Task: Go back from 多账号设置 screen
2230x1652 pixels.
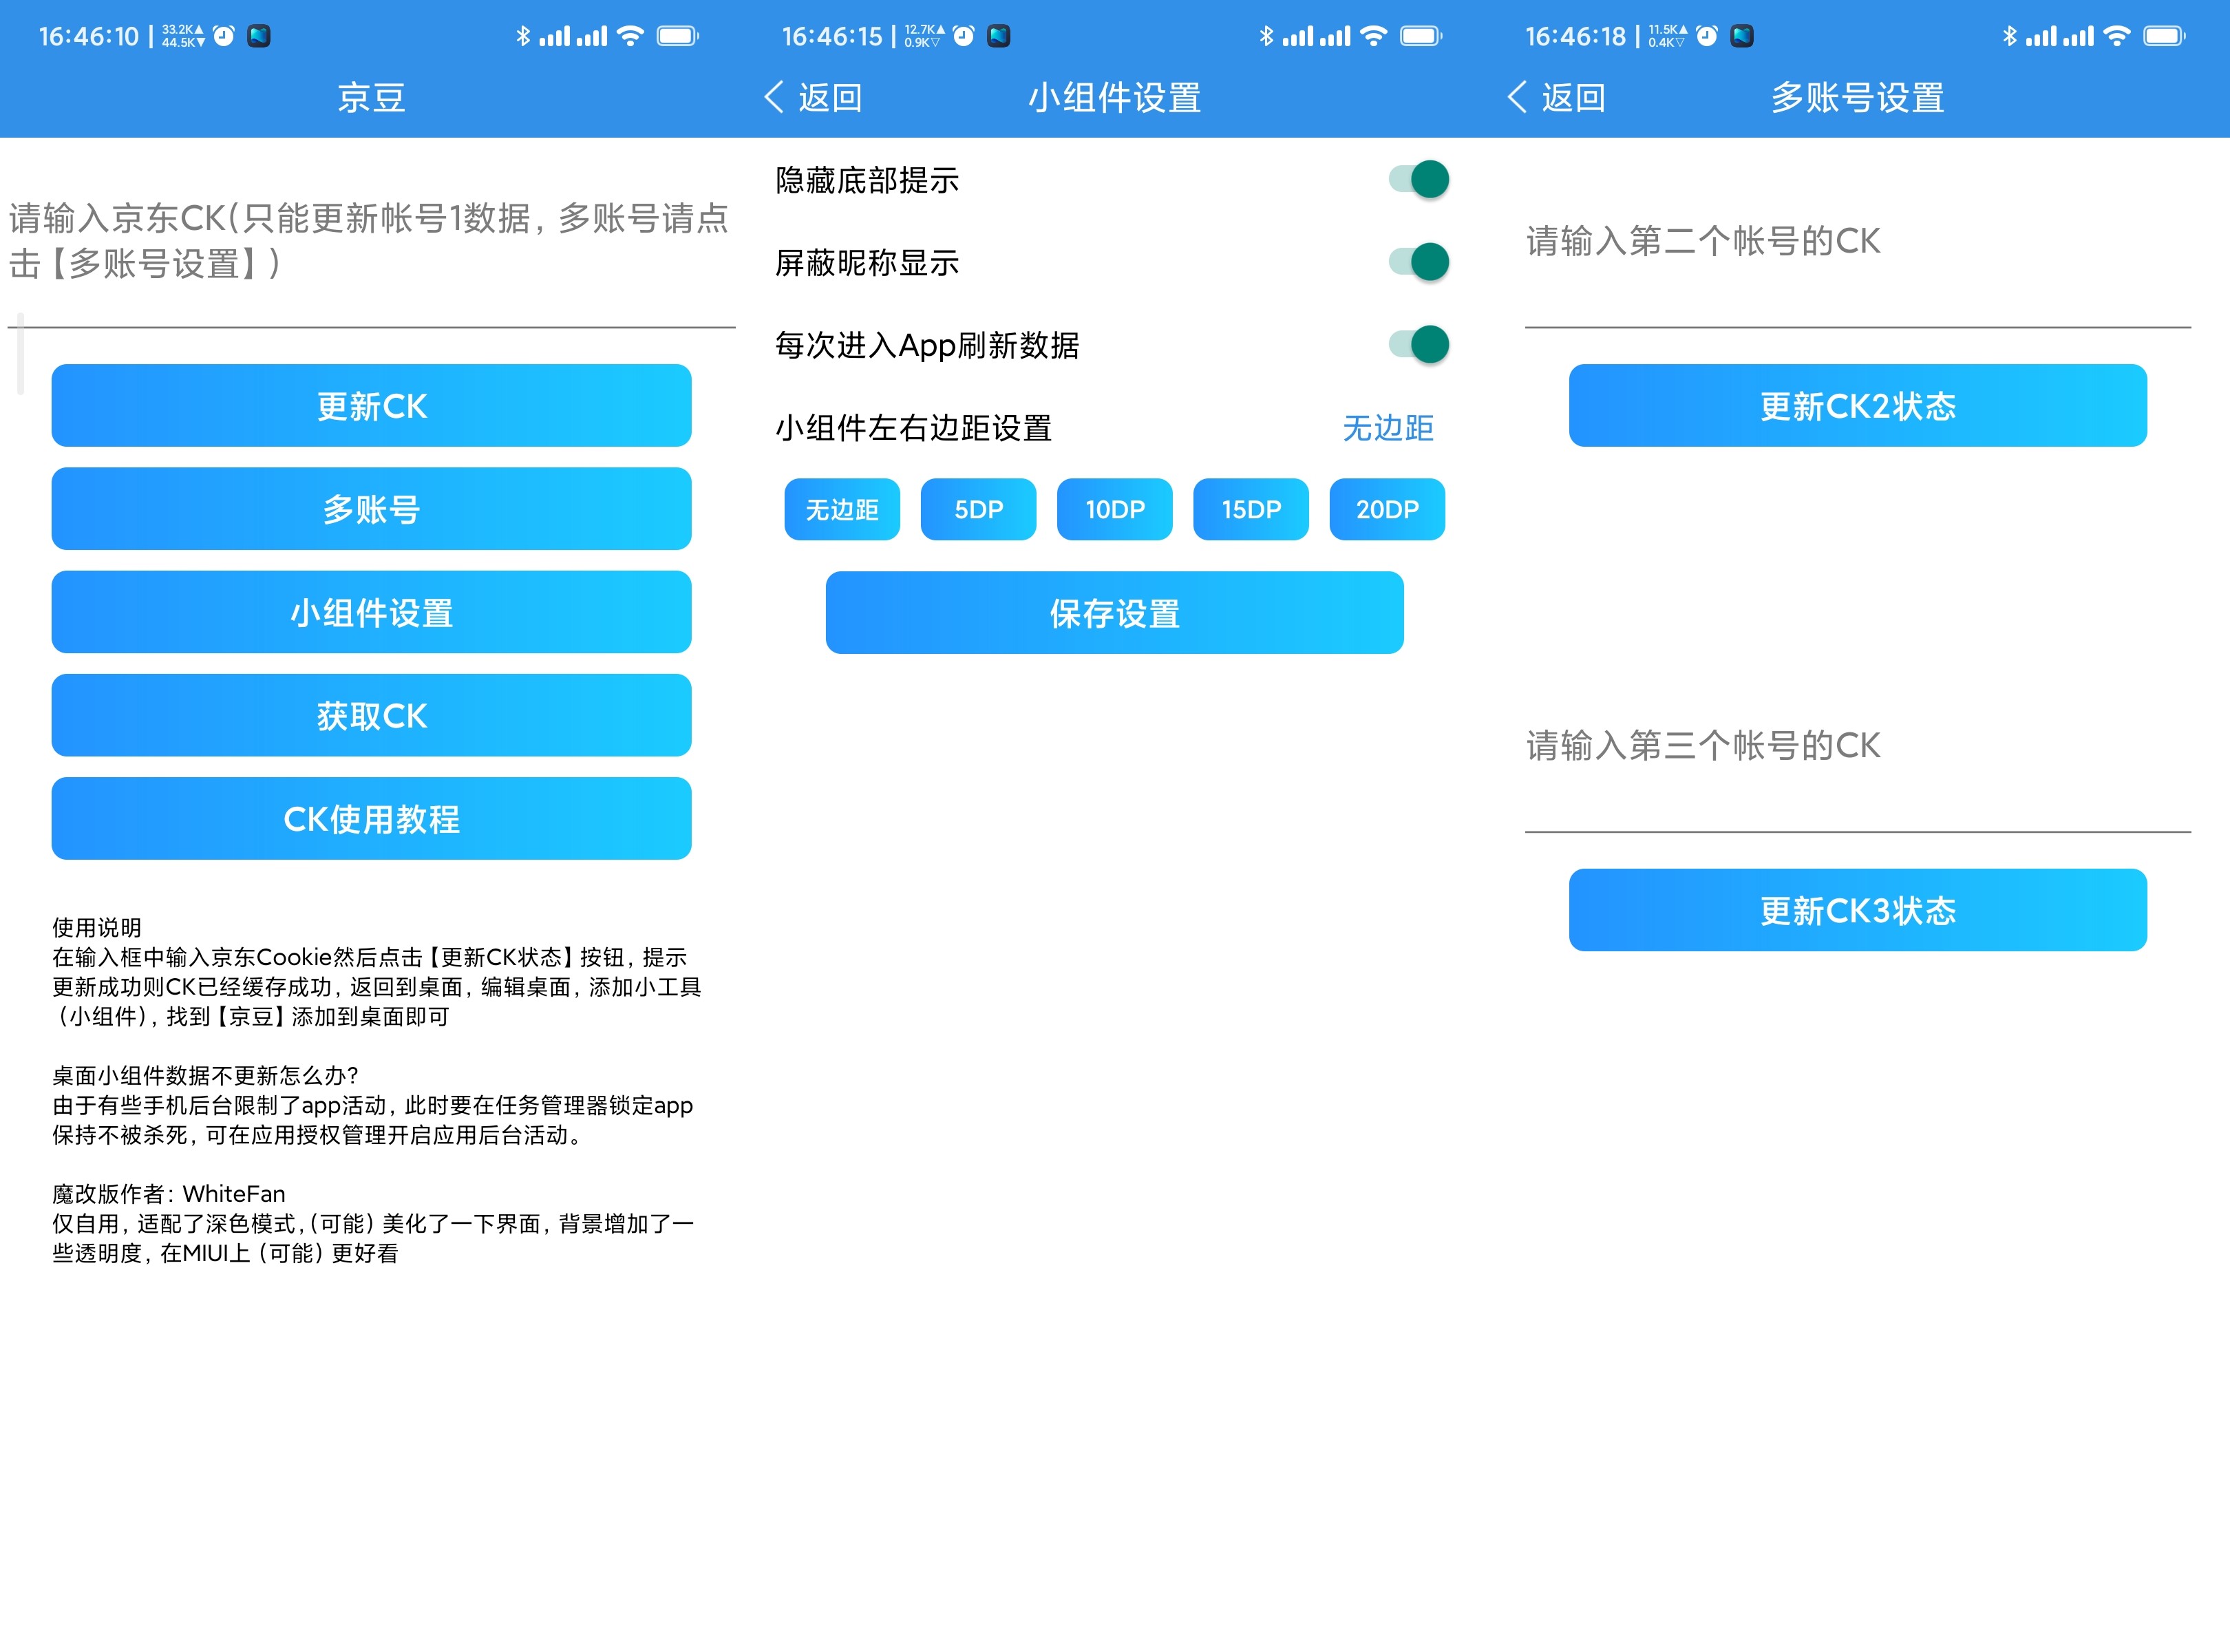Action: click(1556, 97)
